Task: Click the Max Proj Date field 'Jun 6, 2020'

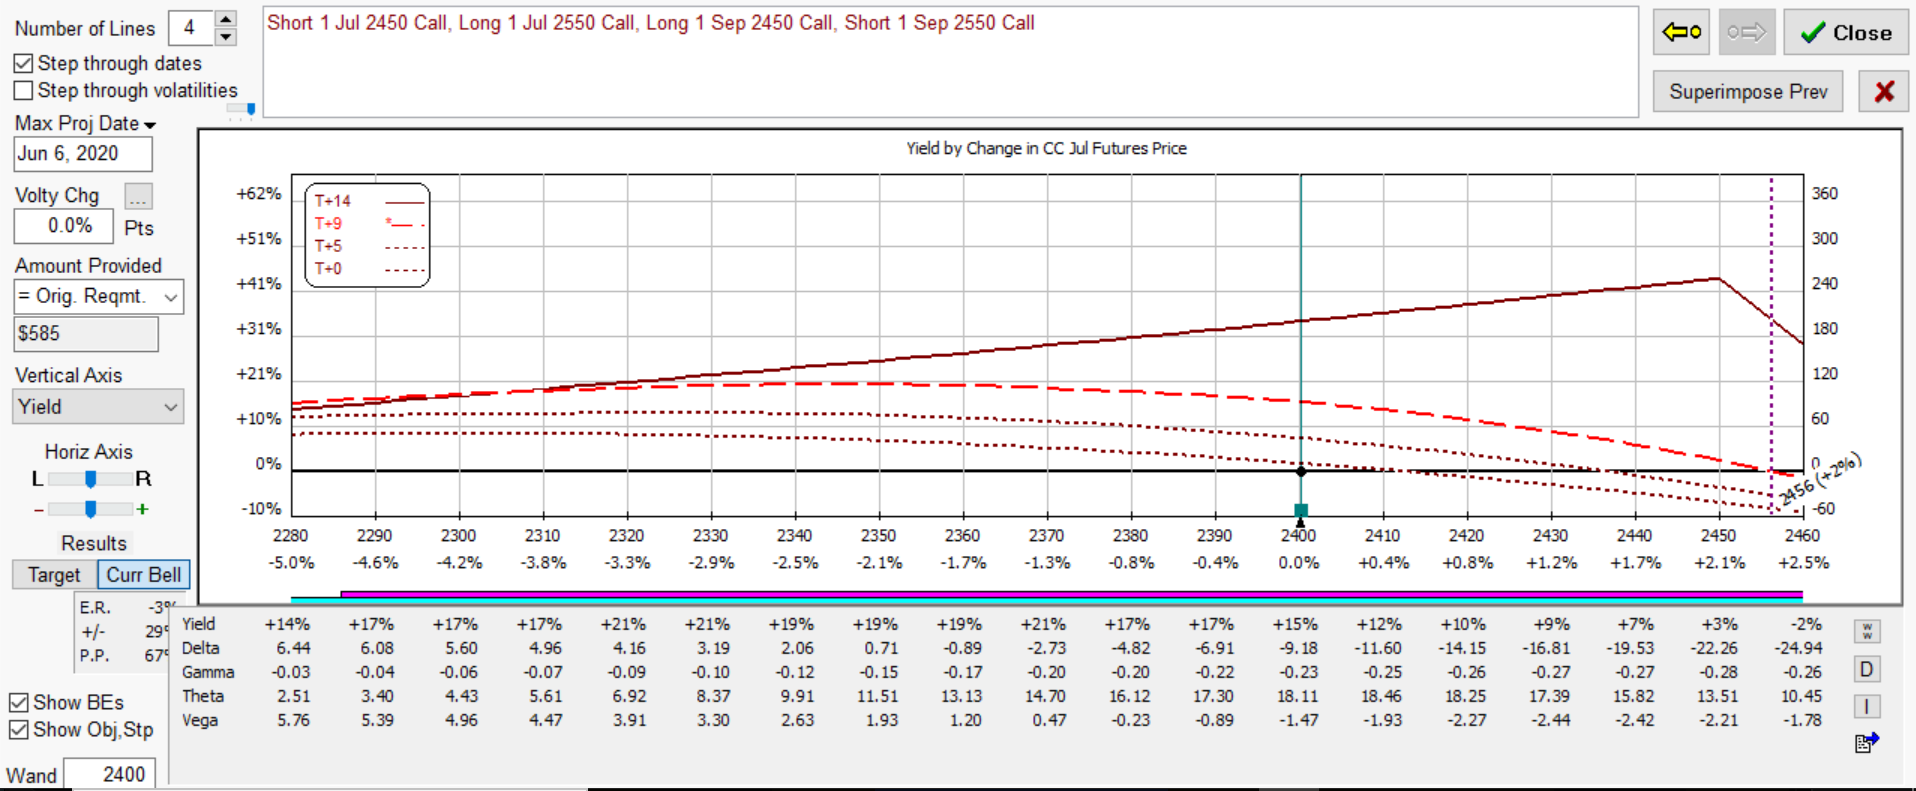Action: pos(83,154)
